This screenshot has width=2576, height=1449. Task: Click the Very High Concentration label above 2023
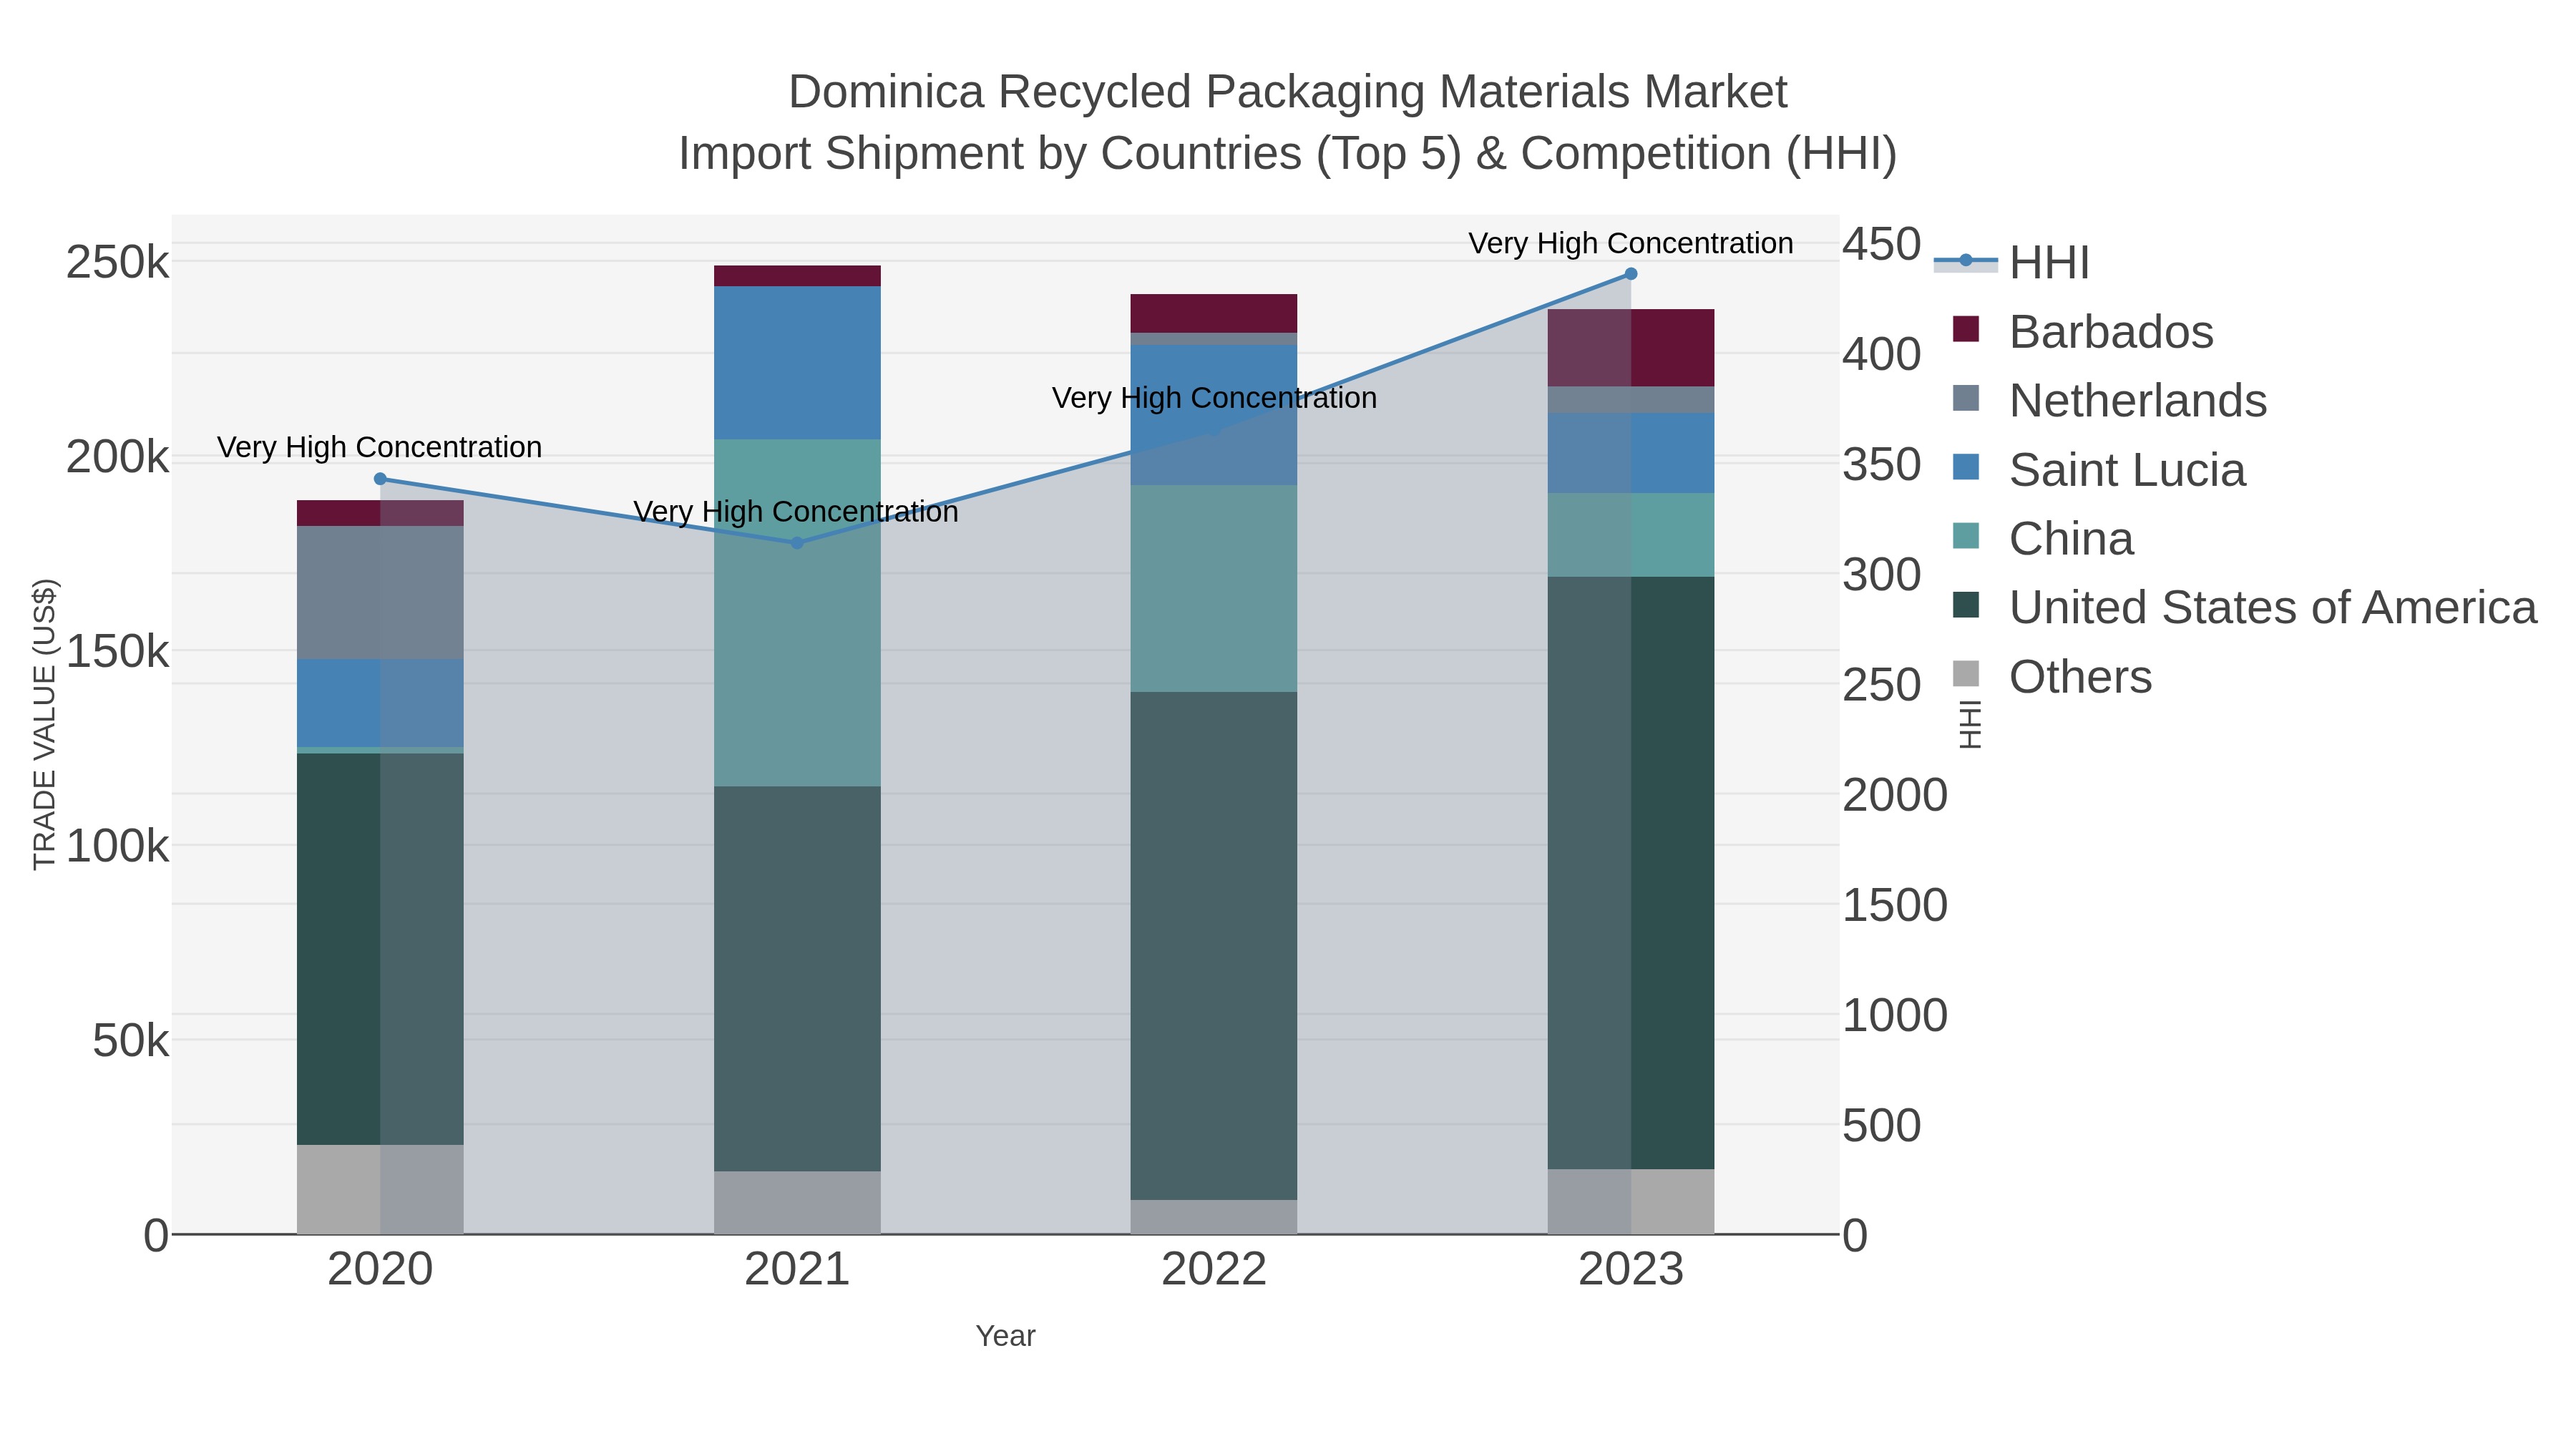(x=1631, y=243)
